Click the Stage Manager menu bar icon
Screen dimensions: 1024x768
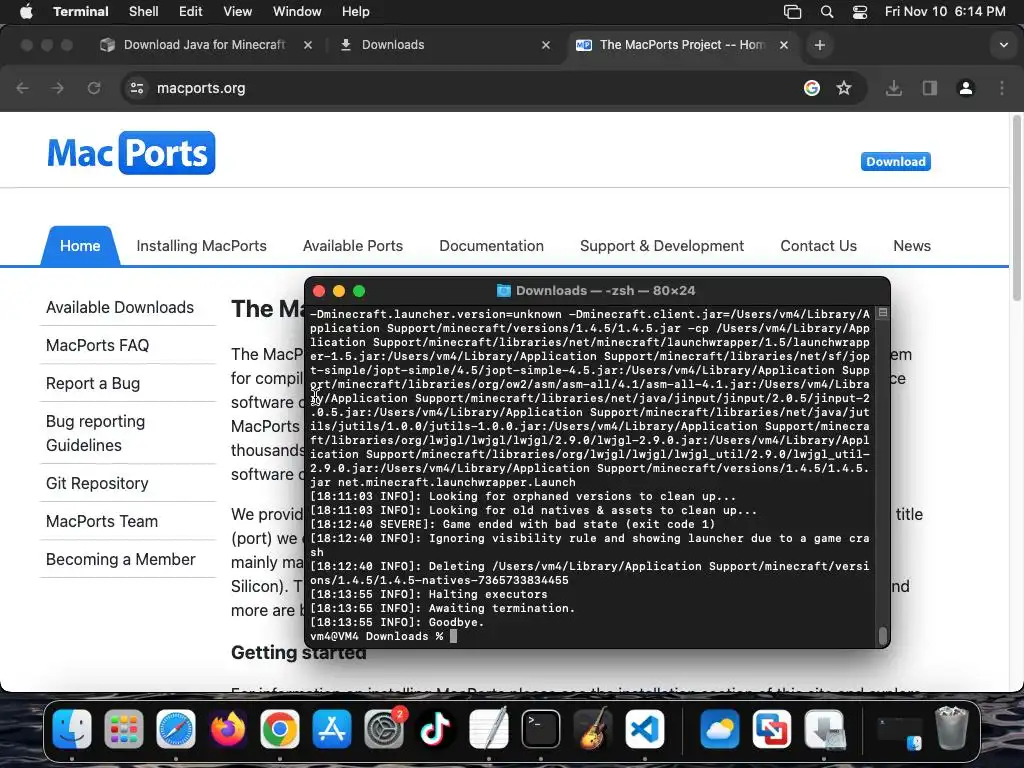792,11
